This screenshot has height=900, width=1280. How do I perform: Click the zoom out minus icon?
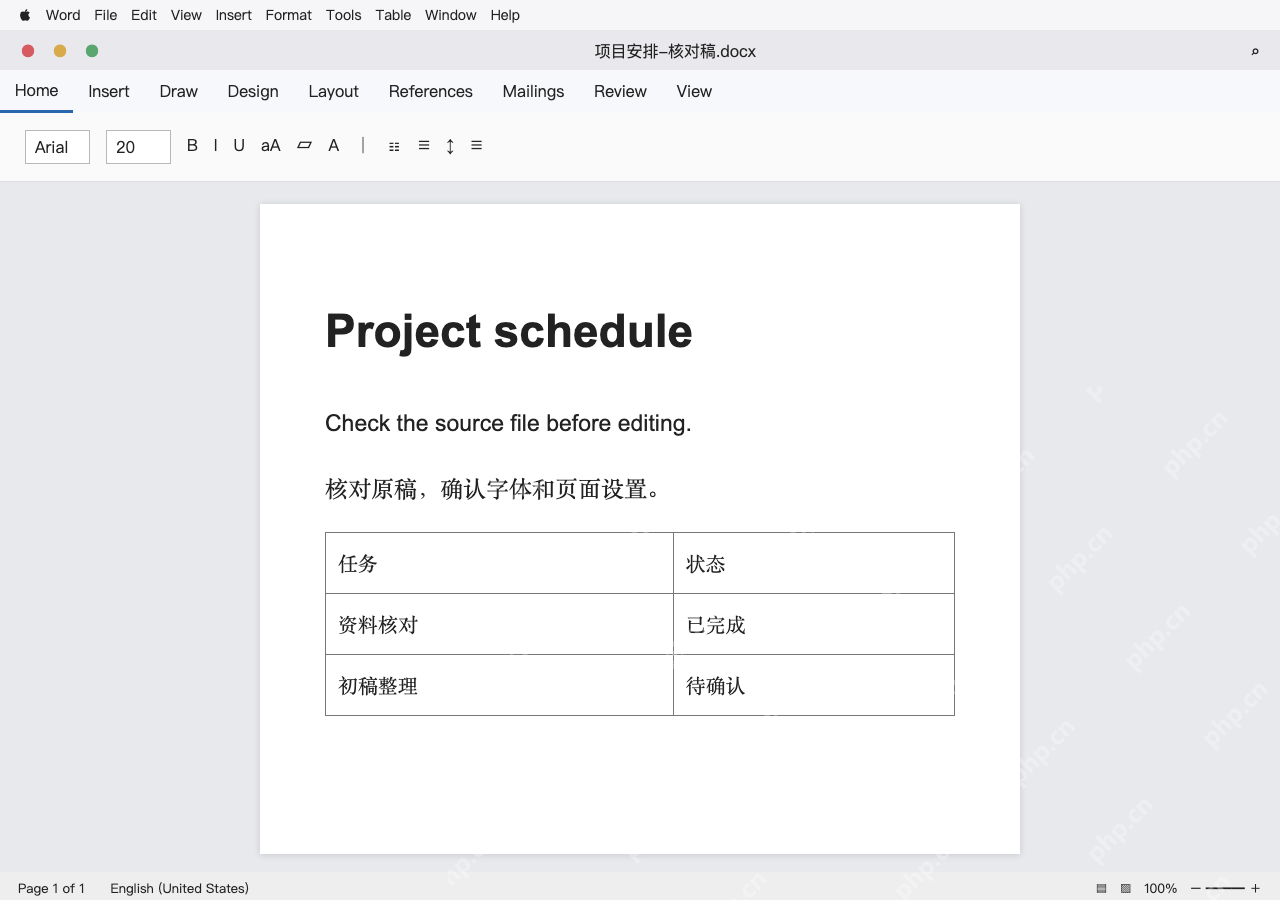(1195, 888)
